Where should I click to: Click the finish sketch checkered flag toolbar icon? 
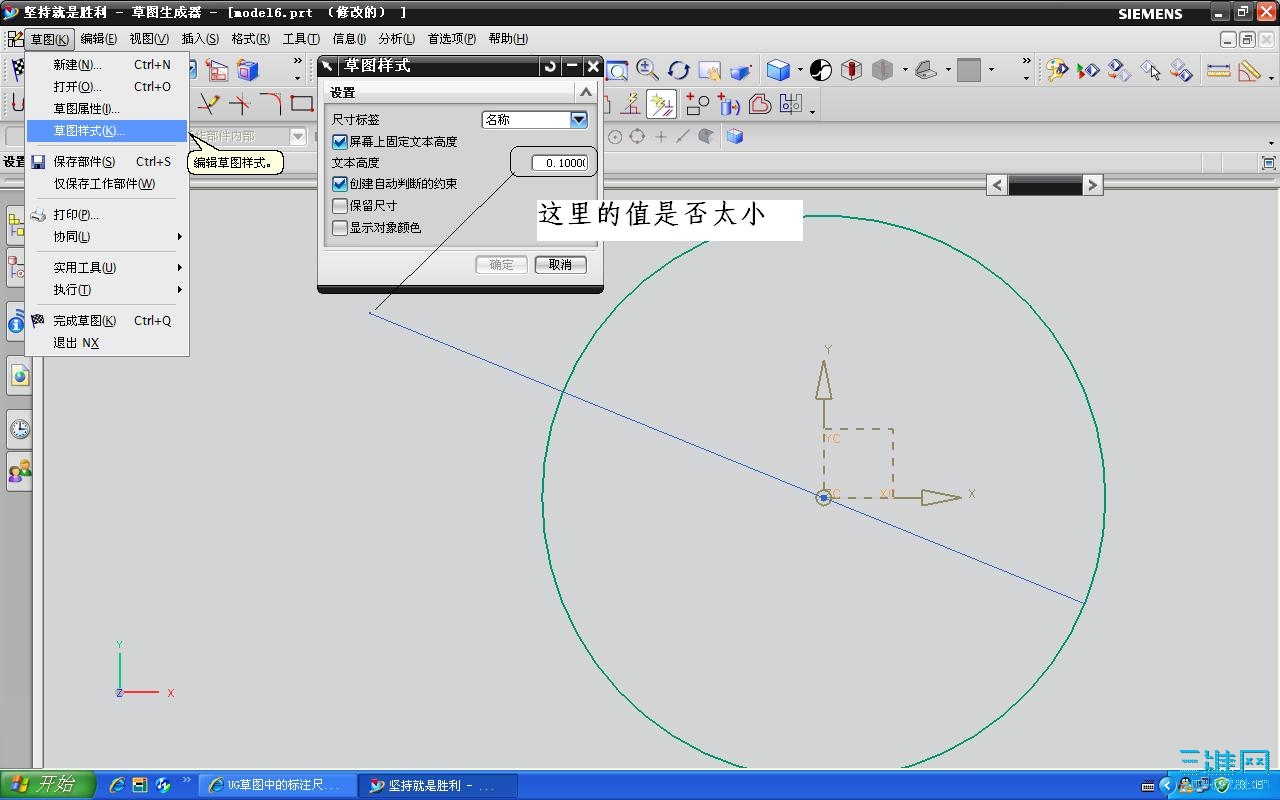pos(18,69)
